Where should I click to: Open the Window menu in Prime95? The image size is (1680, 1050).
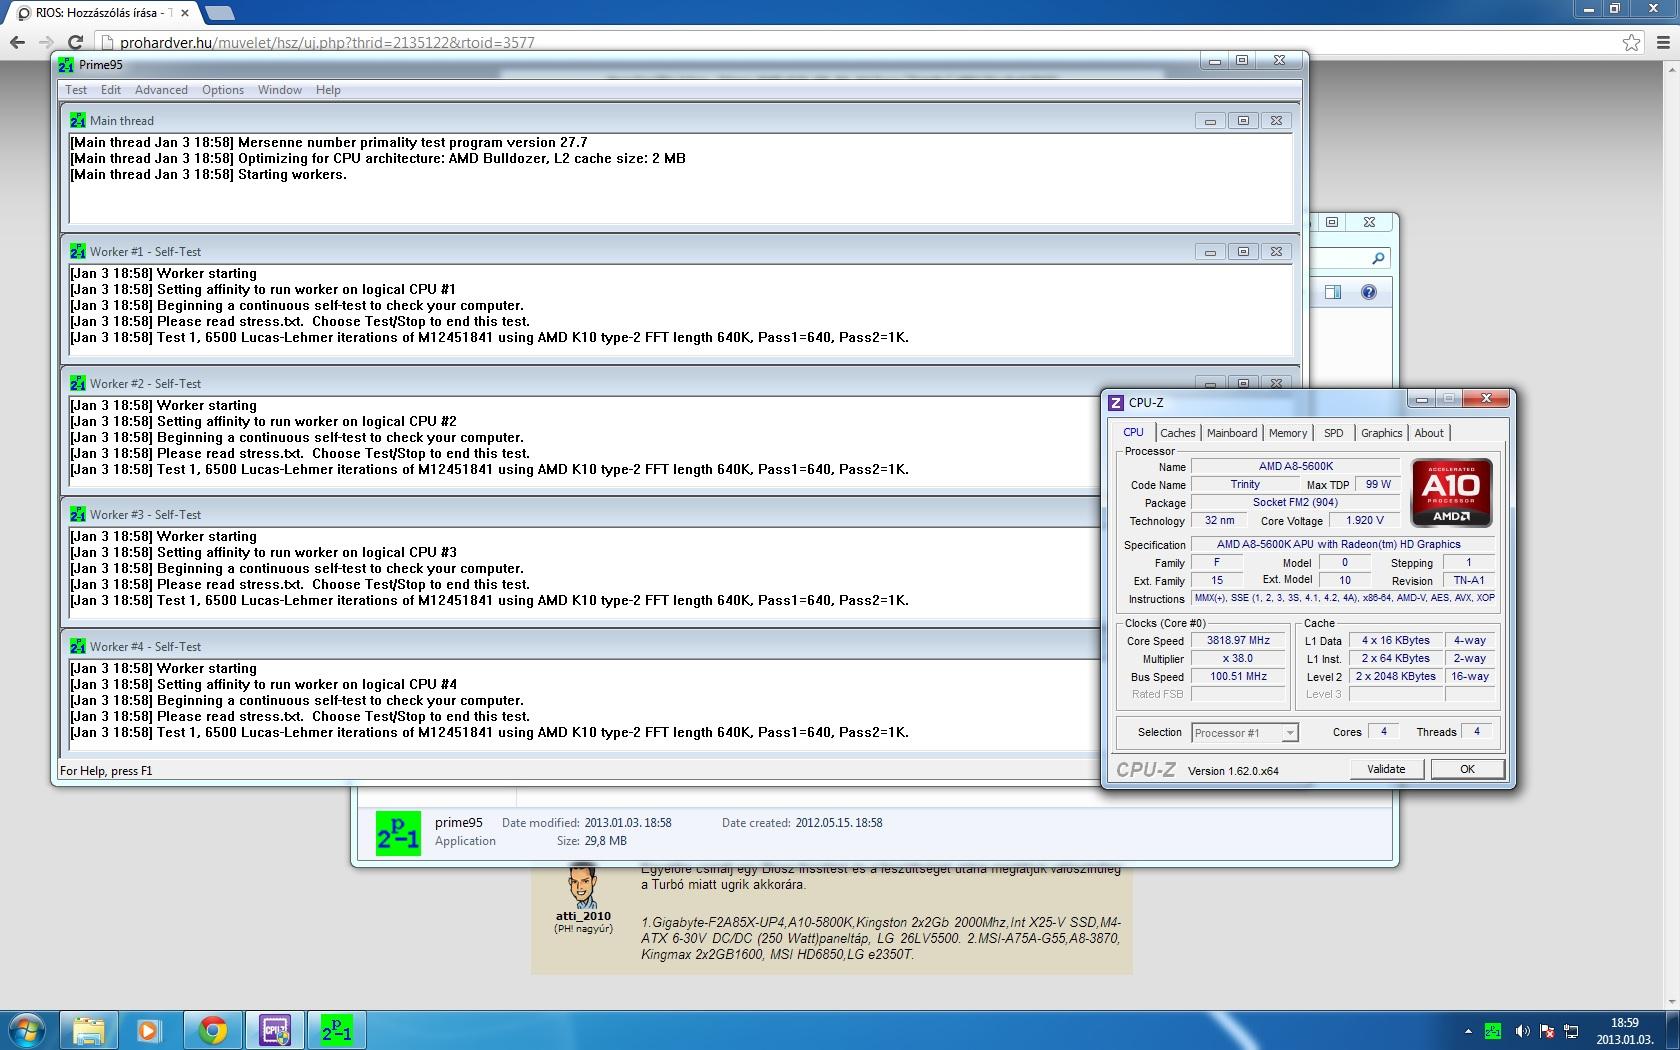[x=280, y=90]
